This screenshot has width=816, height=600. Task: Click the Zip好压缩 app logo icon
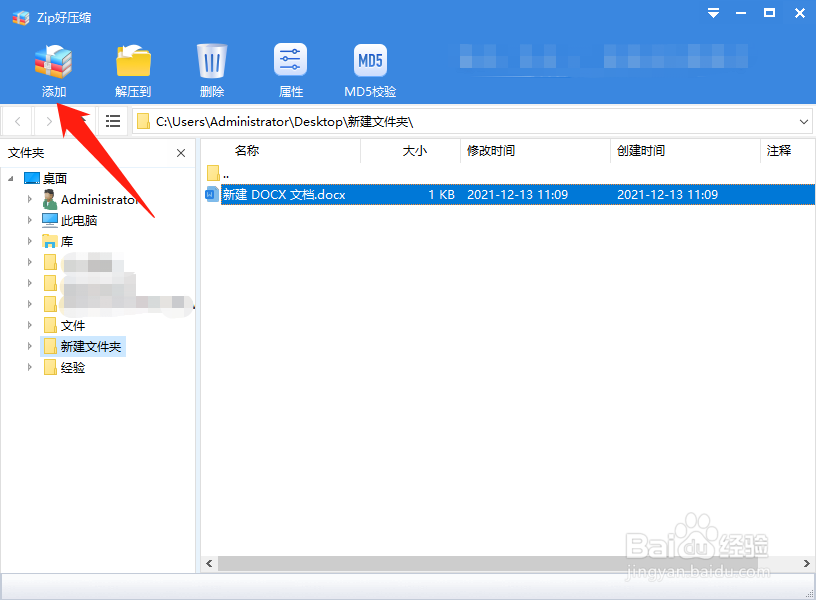(21, 18)
